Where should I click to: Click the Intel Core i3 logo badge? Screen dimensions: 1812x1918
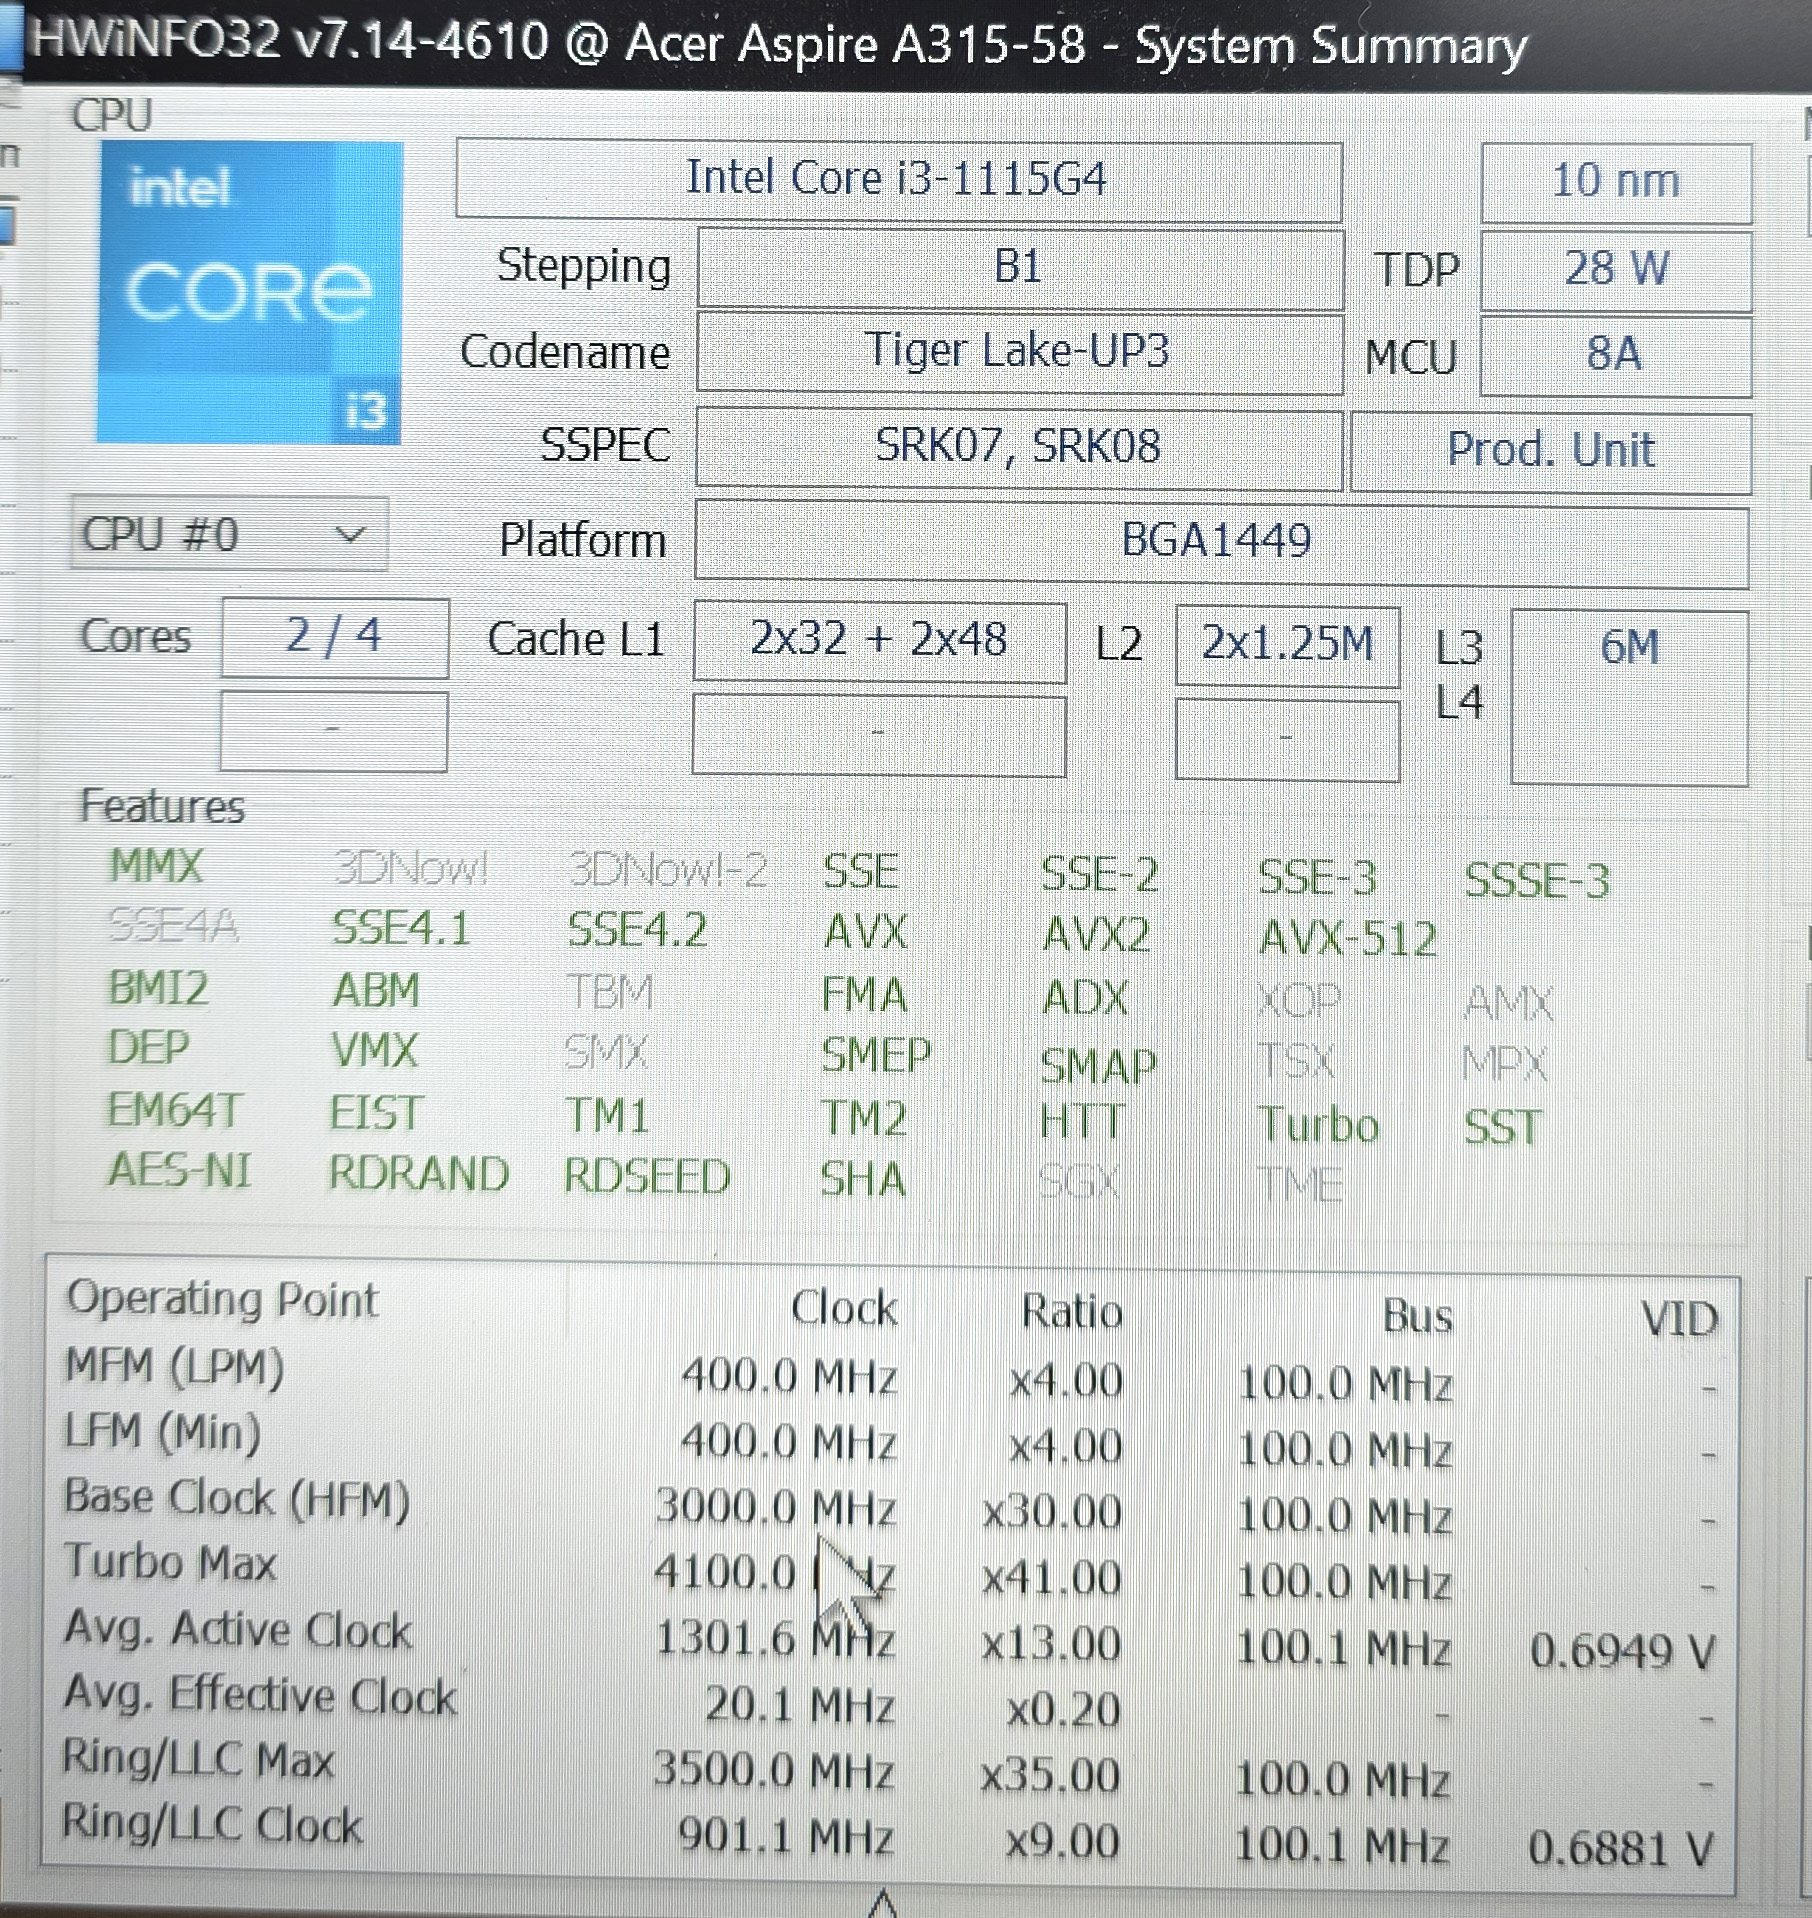(249, 292)
